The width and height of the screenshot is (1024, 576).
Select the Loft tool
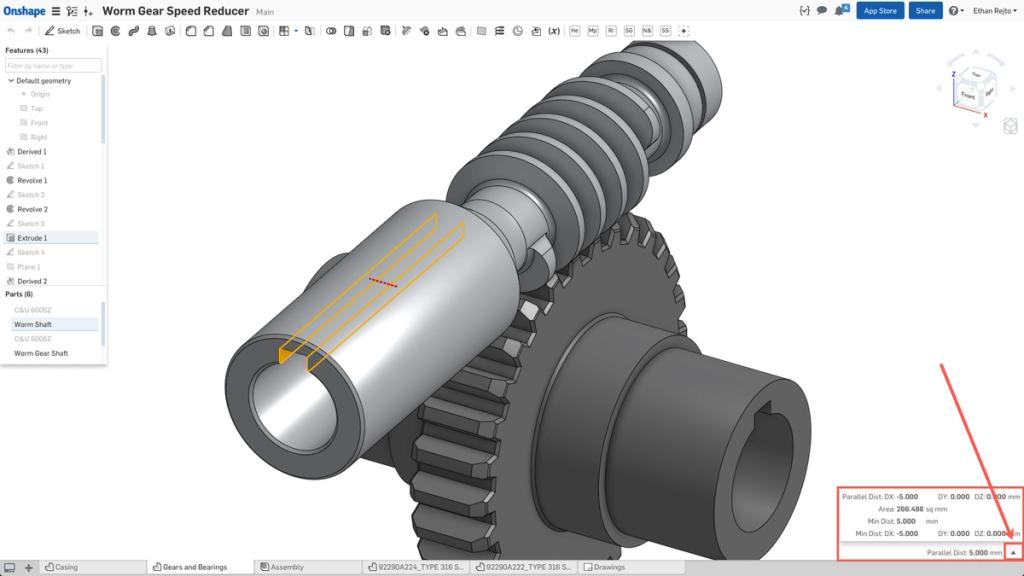click(151, 31)
